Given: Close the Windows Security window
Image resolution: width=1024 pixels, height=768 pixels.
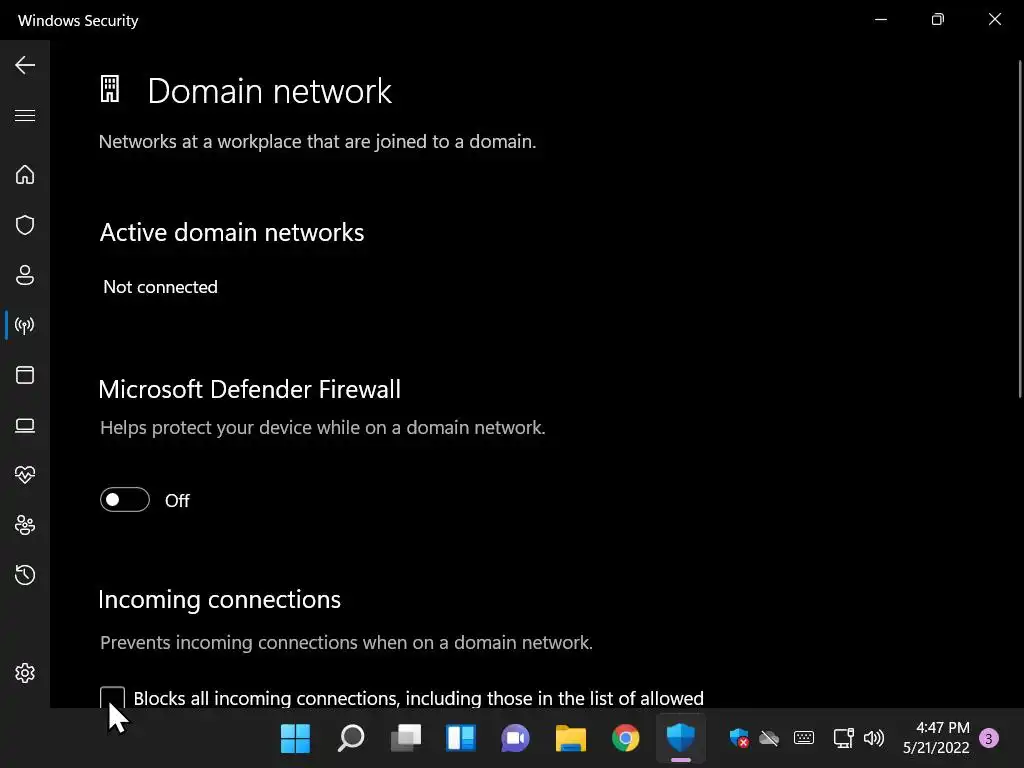Looking at the screenshot, I should coord(995,20).
